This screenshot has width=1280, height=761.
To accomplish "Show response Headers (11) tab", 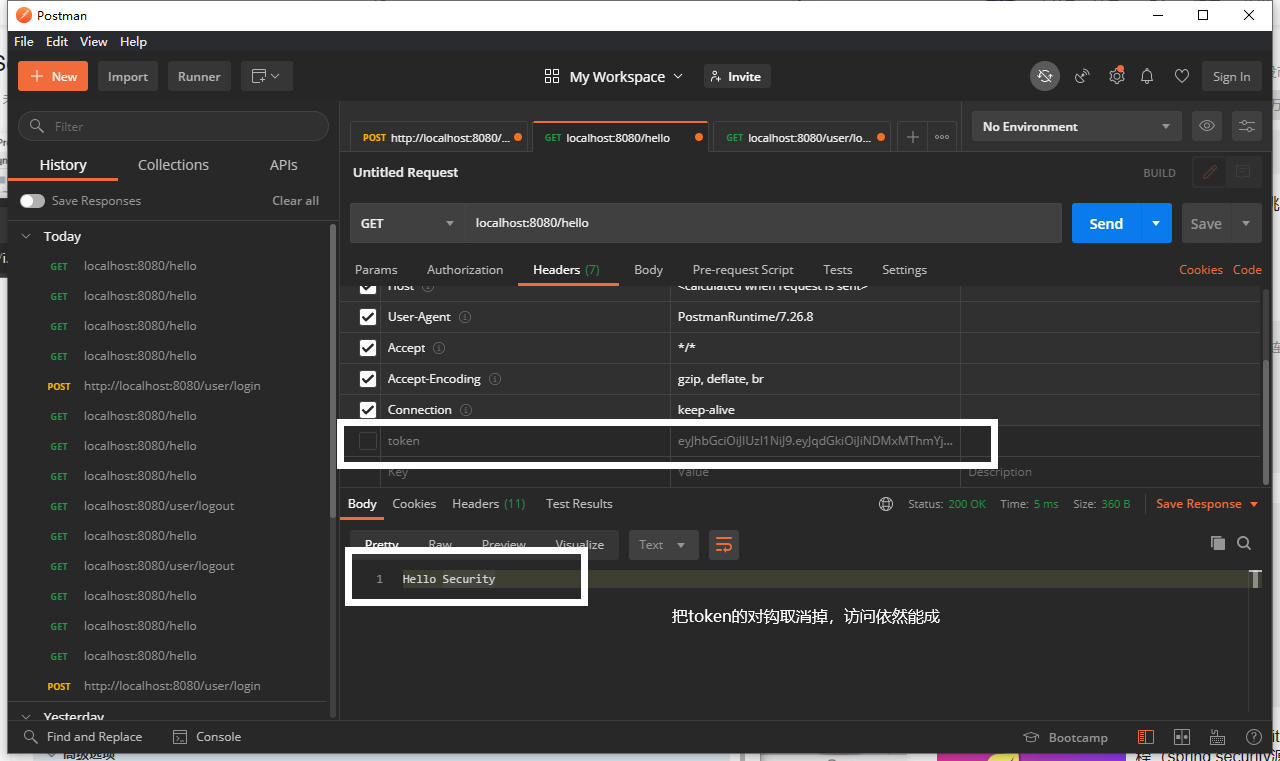I will point(489,504).
